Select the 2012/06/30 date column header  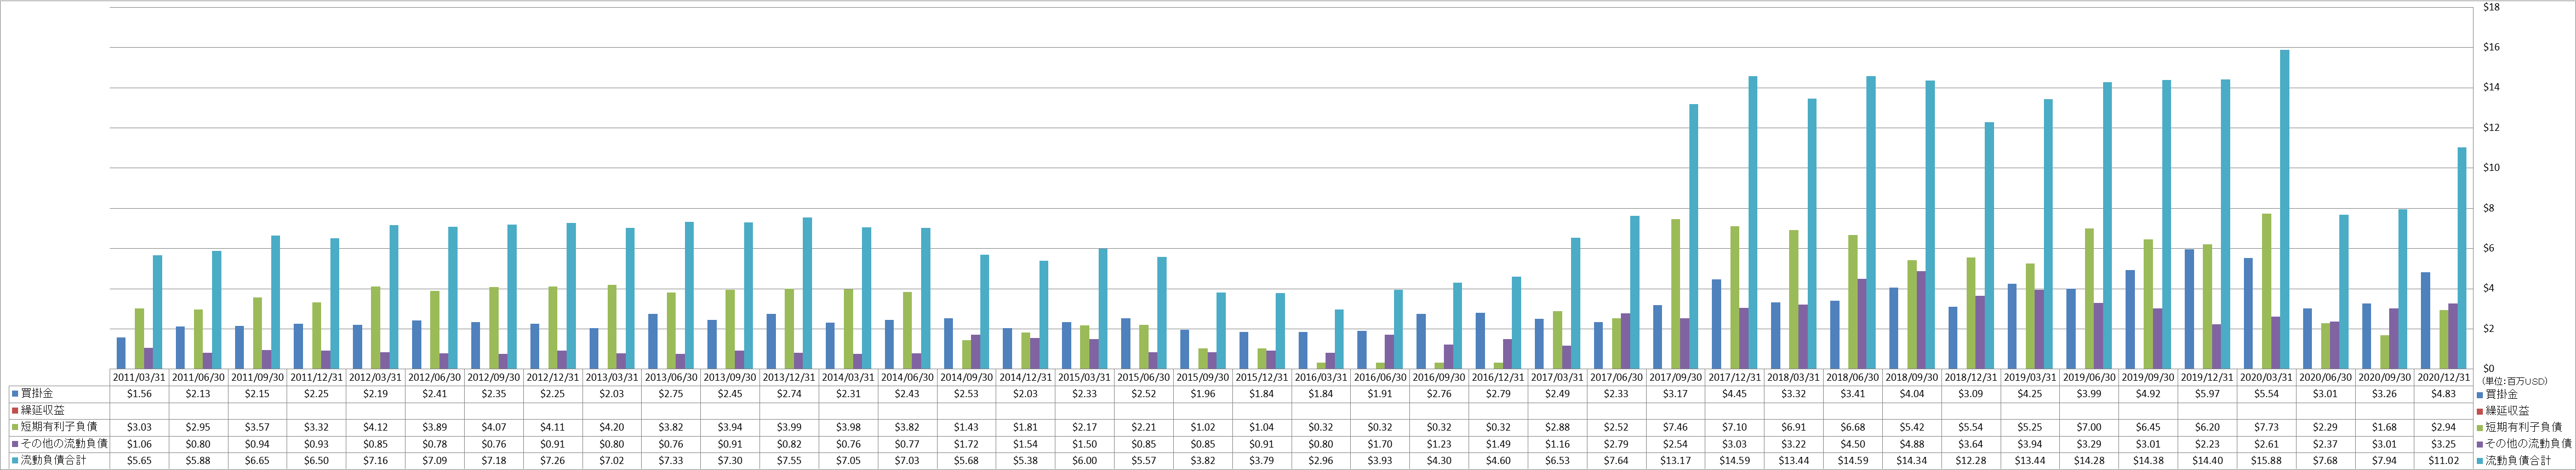point(435,378)
